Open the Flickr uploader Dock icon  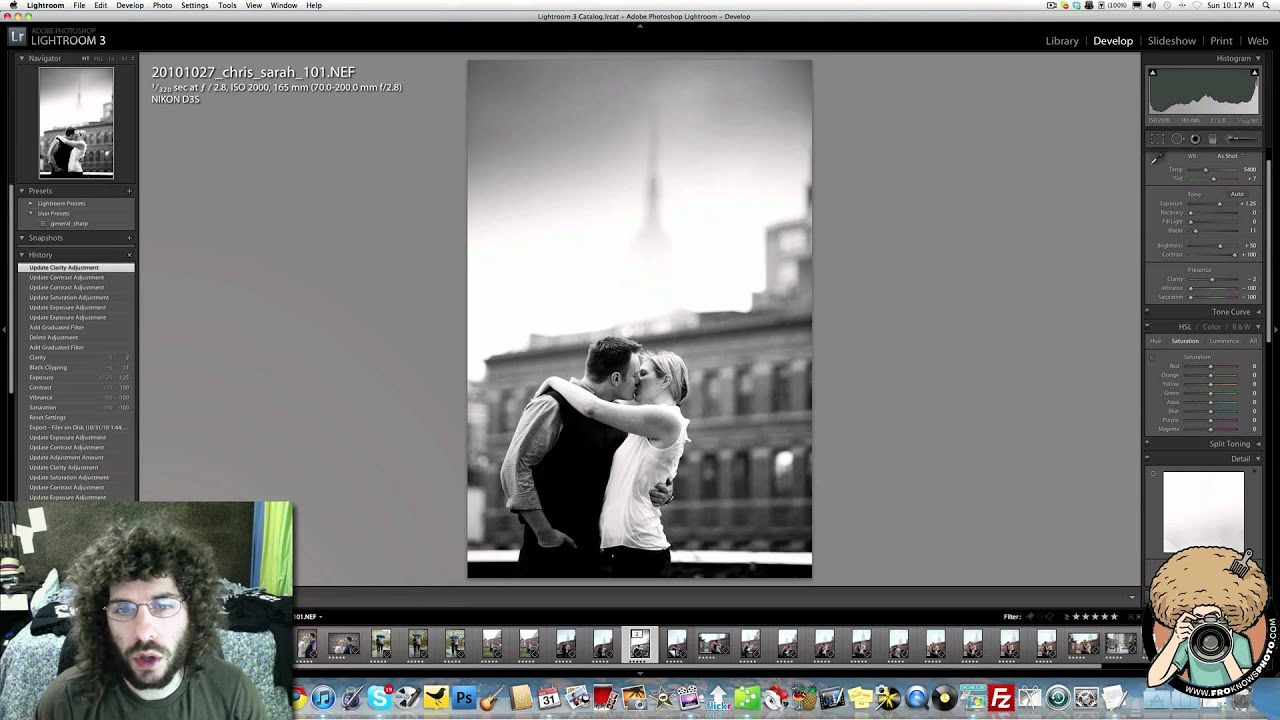click(718, 697)
